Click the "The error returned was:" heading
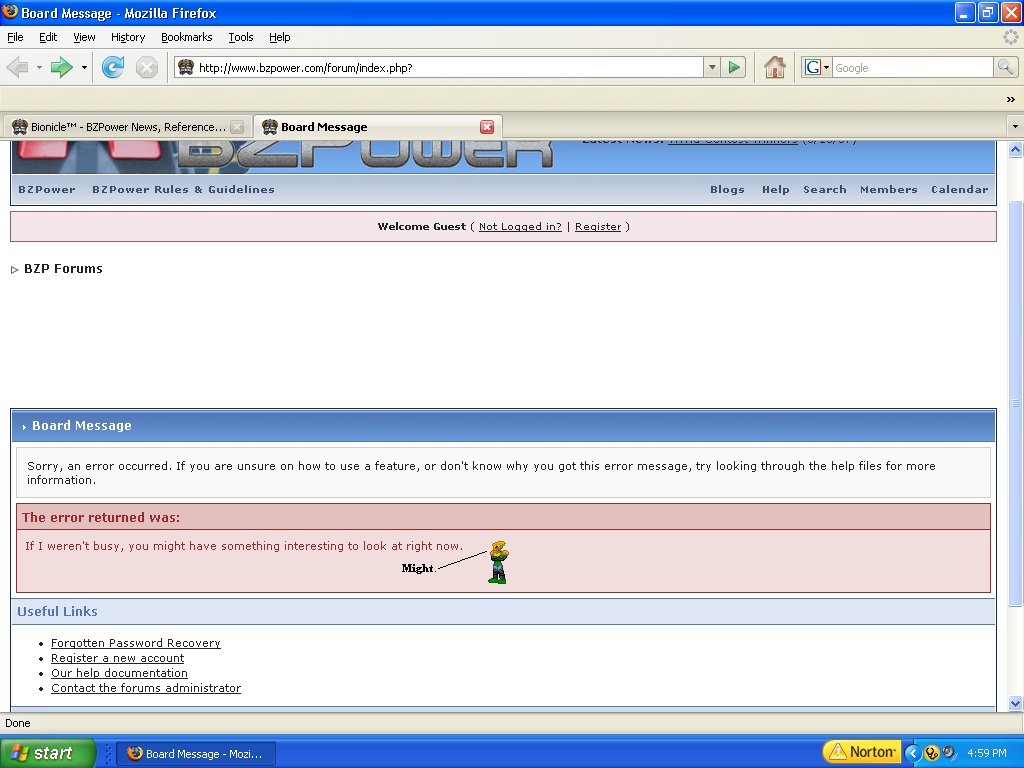The image size is (1024, 768). 101,517
